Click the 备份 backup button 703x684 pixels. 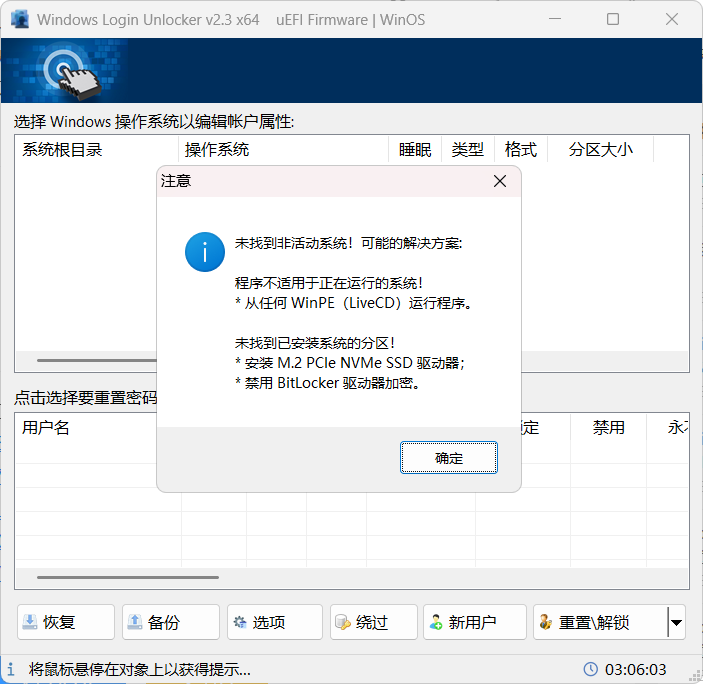171,622
